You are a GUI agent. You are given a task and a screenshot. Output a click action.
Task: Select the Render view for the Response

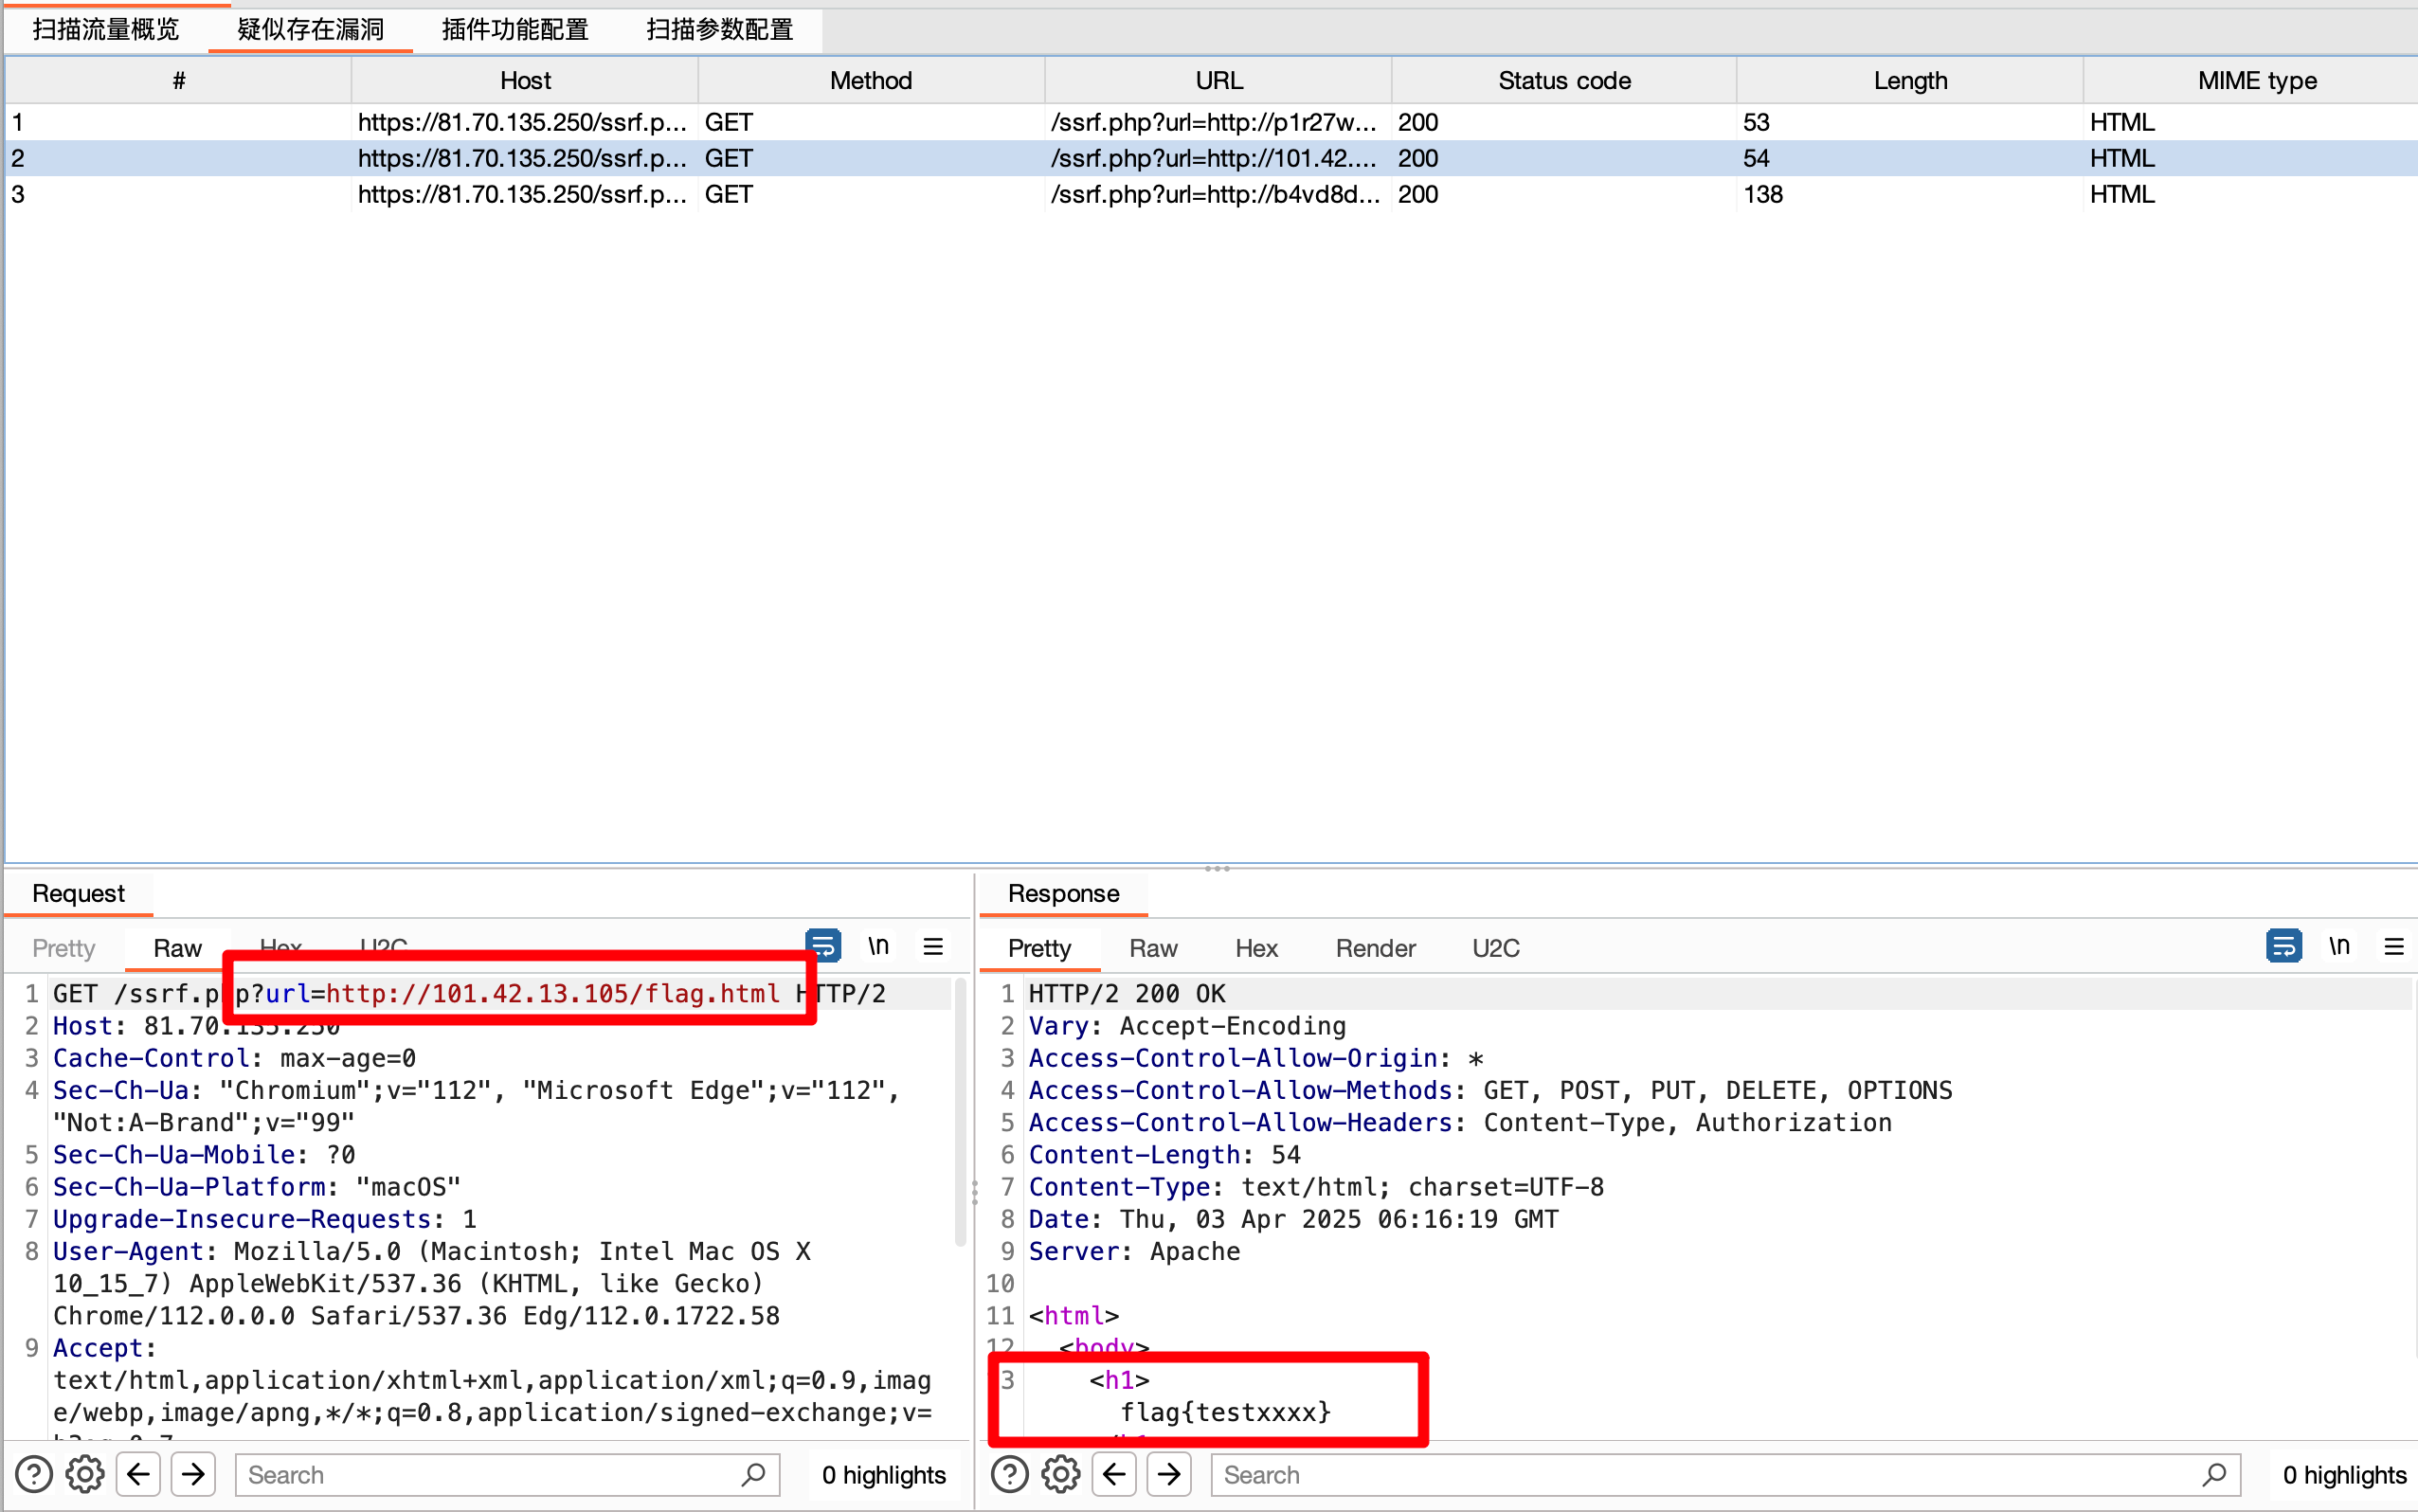pyautogui.click(x=1375, y=948)
